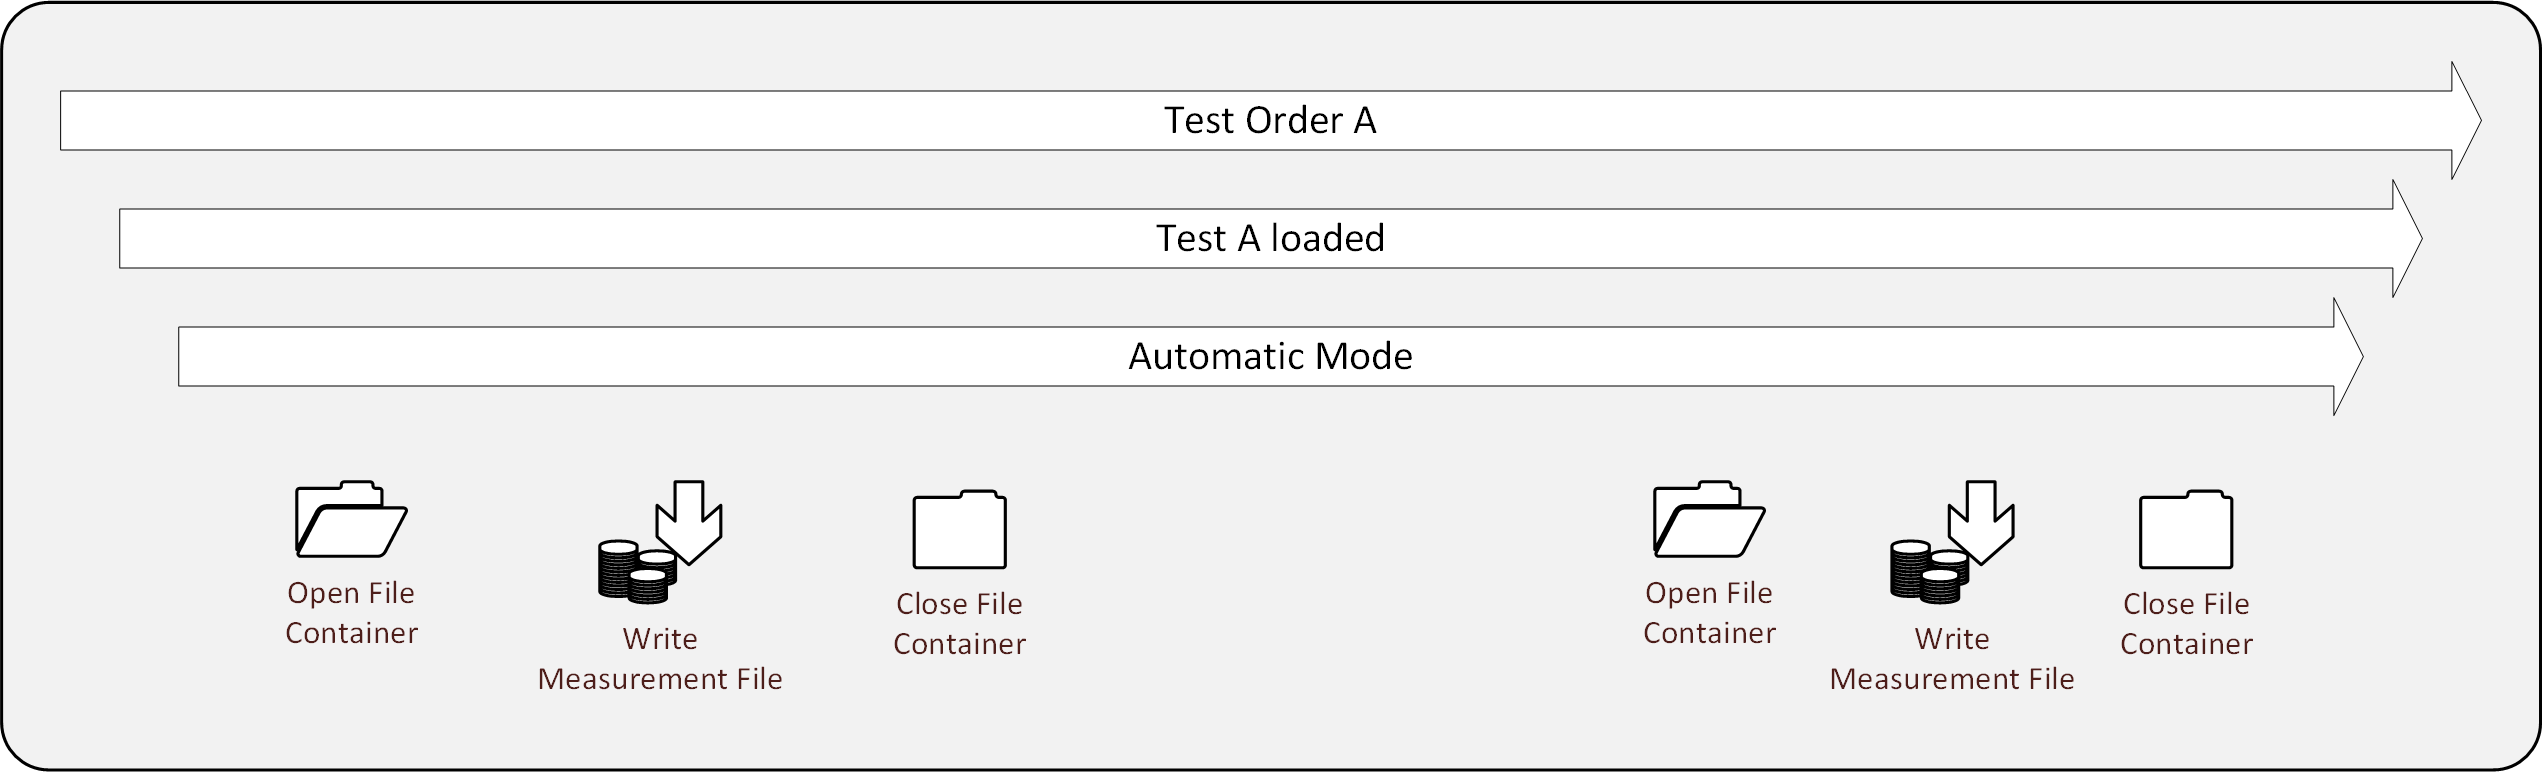This screenshot has width=2542, height=772.
Task: Click the left 'Close File Container' label
Action: [x=959, y=624]
